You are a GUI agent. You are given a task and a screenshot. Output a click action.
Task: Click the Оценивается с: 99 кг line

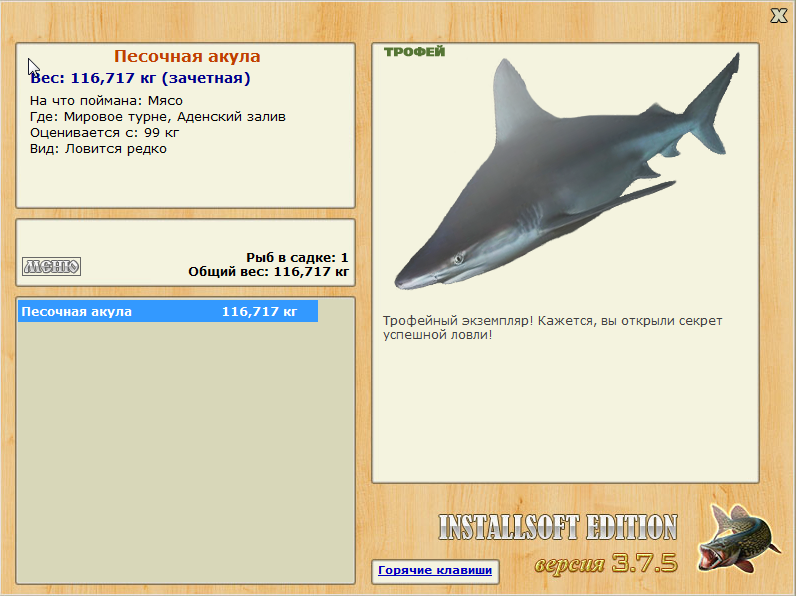pyautogui.click(x=105, y=133)
